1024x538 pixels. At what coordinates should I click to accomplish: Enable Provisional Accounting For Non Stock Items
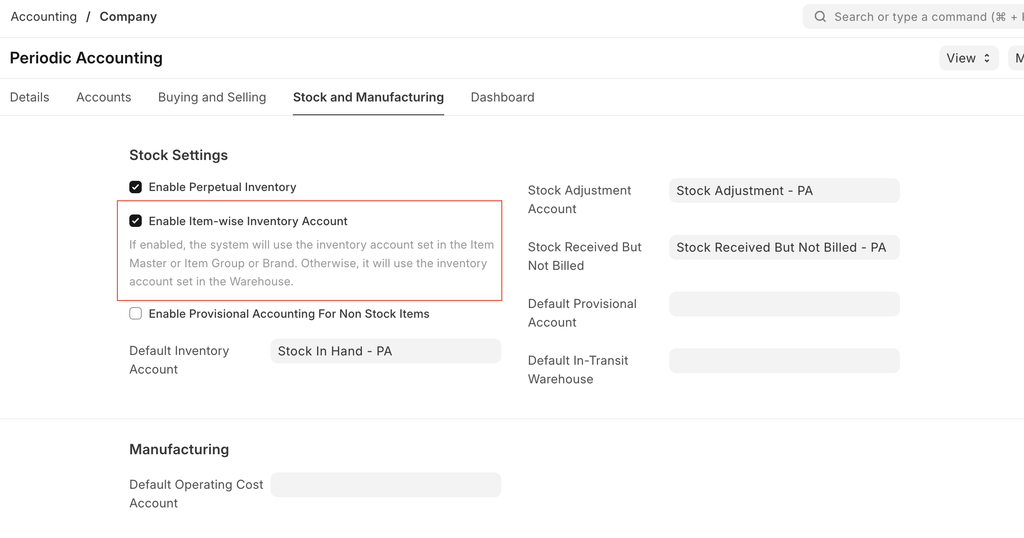(x=136, y=314)
